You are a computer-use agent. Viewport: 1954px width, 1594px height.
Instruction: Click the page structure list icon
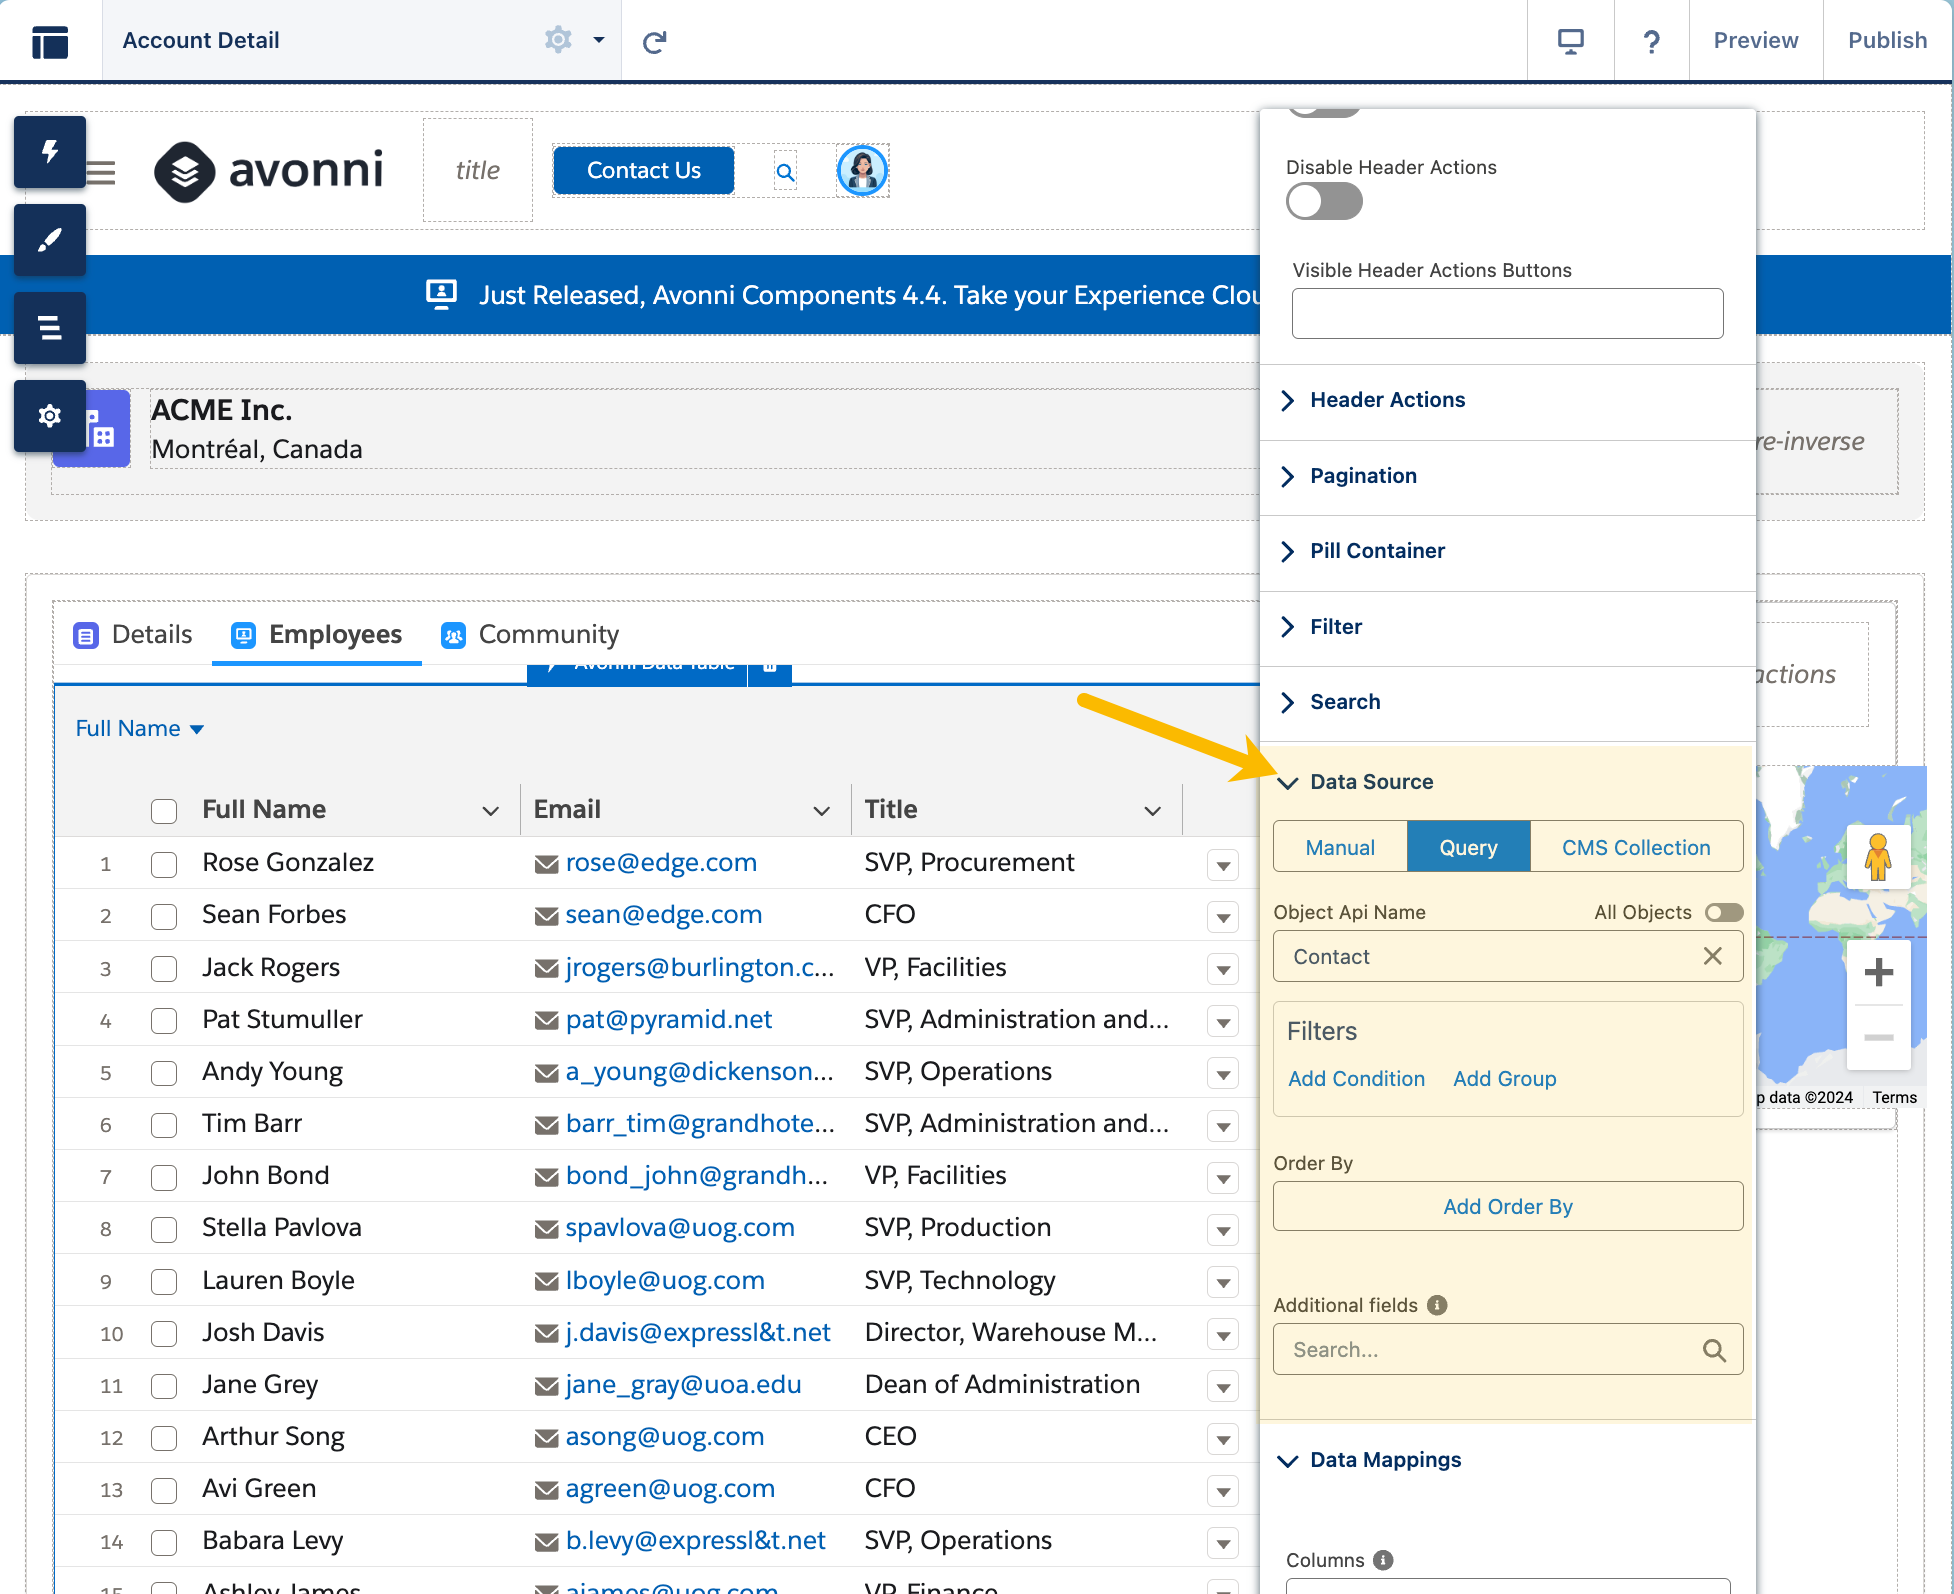click(49, 328)
